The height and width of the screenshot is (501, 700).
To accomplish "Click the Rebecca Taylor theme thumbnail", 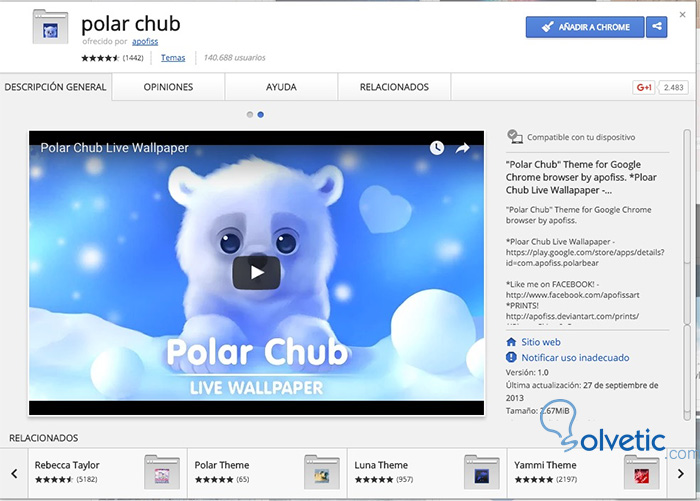I will [162, 472].
